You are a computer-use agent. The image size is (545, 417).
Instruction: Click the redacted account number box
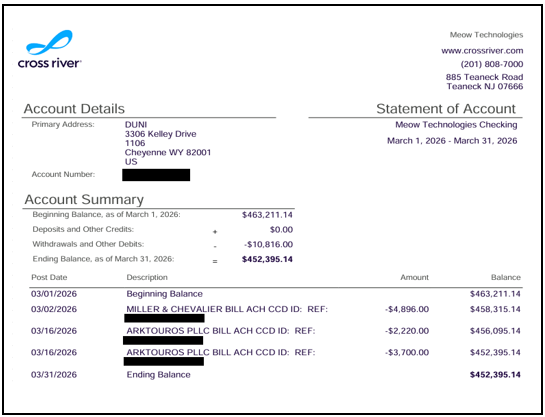(x=156, y=175)
